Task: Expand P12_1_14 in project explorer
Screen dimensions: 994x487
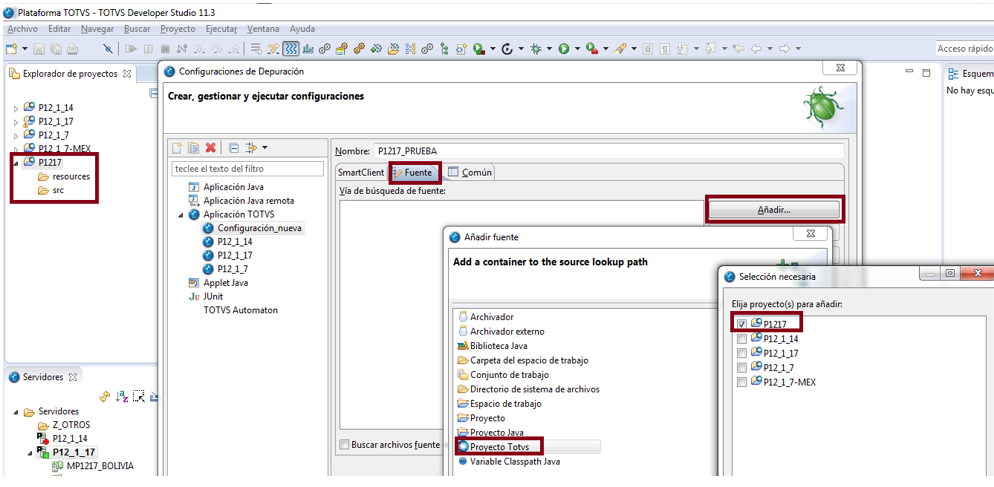Action: tap(16, 107)
